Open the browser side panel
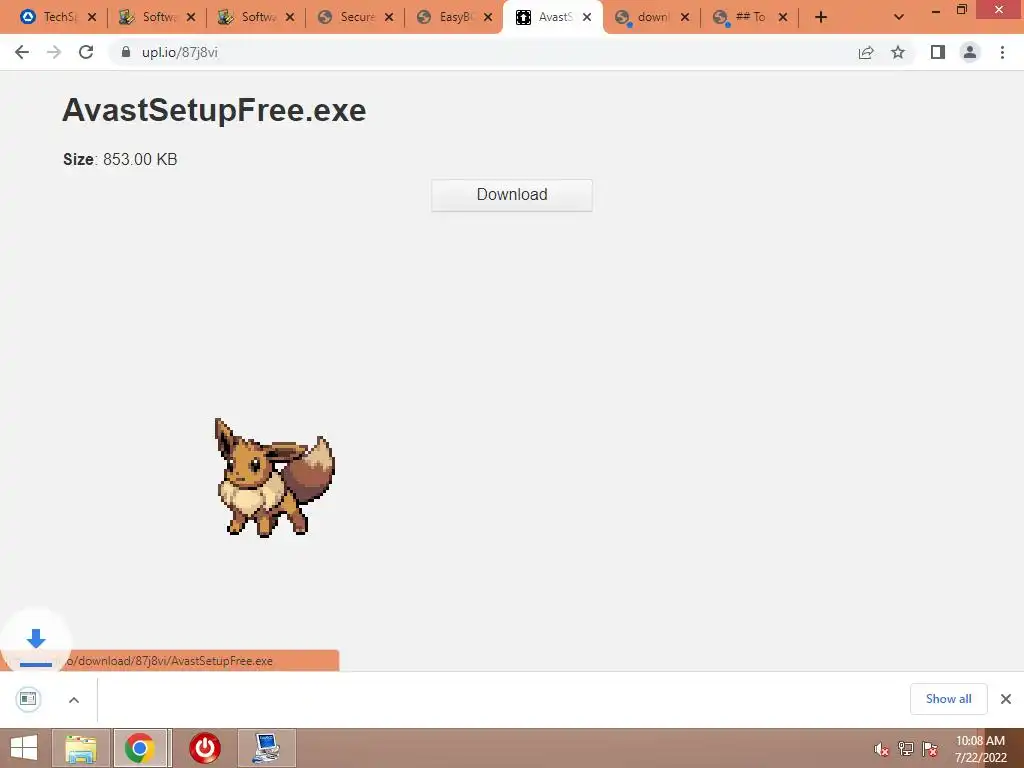1024x768 pixels. (x=938, y=52)
